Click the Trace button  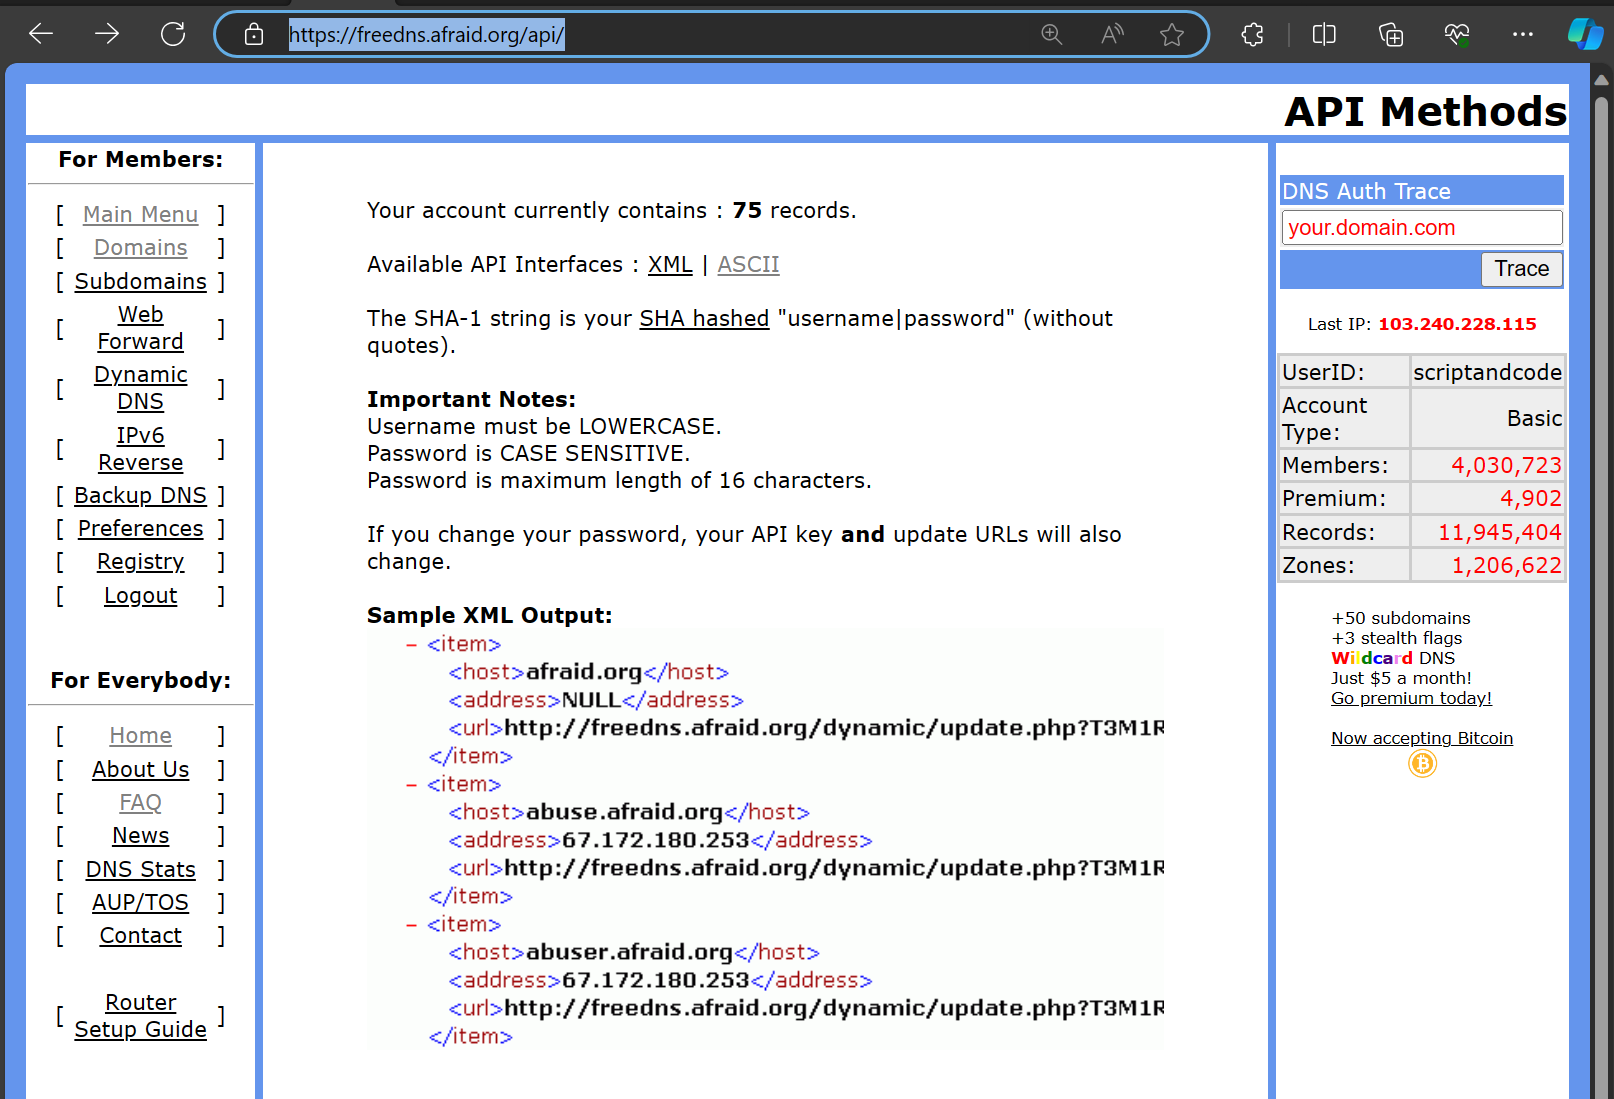[x=1521, y=269]
